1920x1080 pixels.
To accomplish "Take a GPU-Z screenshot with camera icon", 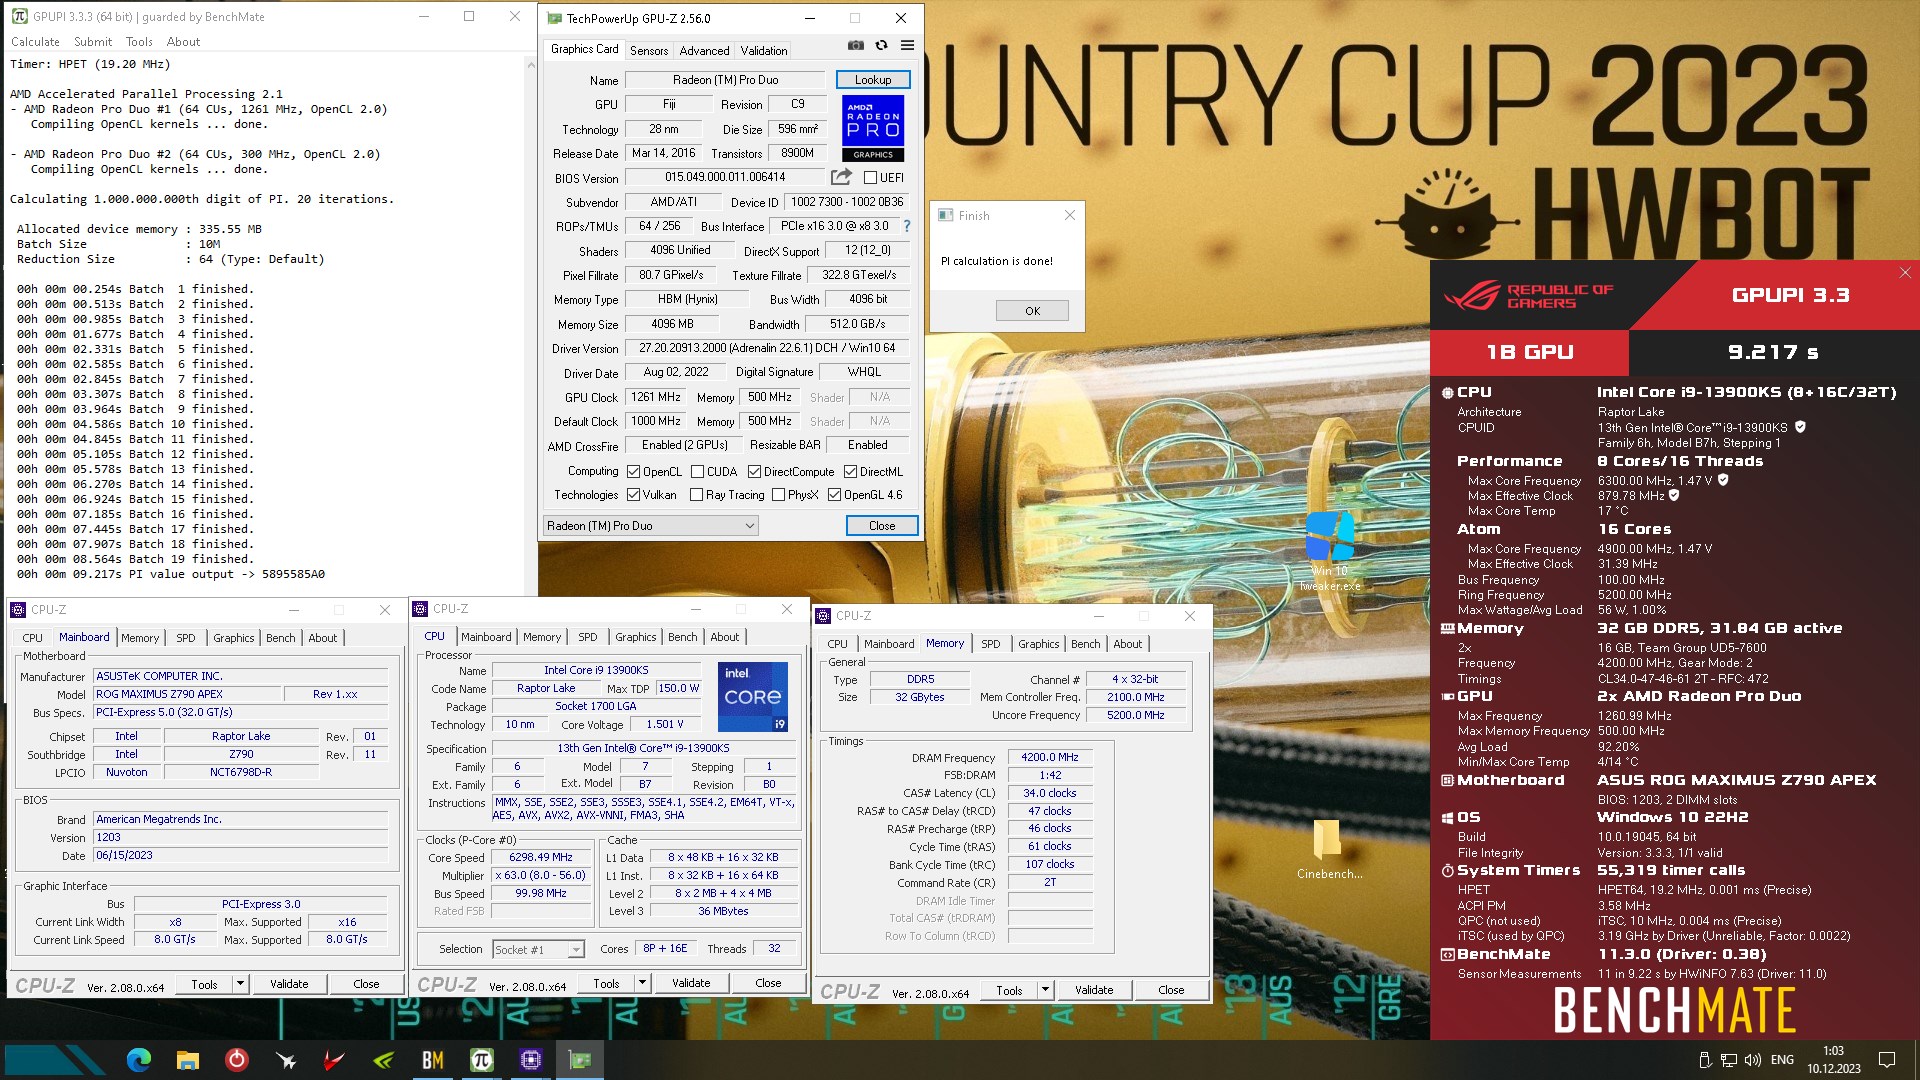I will [856, 46].
